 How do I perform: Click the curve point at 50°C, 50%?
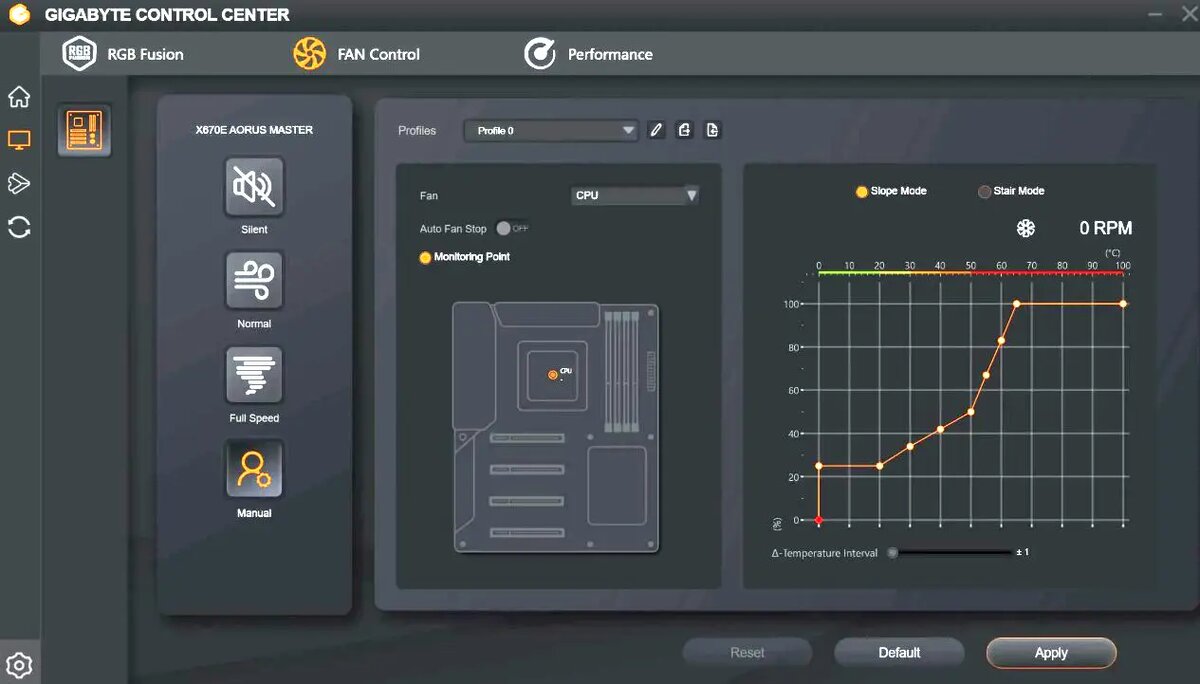[971, 412]
